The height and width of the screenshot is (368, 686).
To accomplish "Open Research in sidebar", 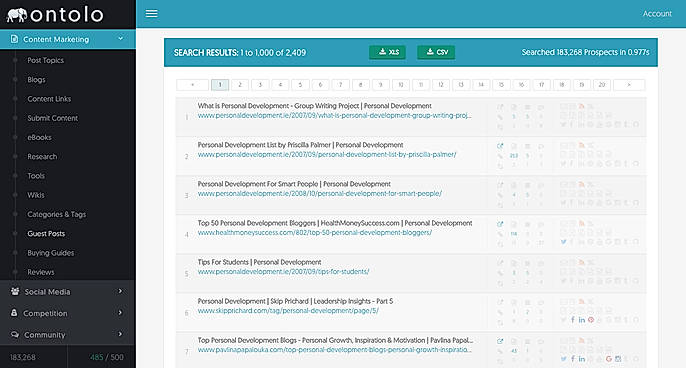I will 42,157.
